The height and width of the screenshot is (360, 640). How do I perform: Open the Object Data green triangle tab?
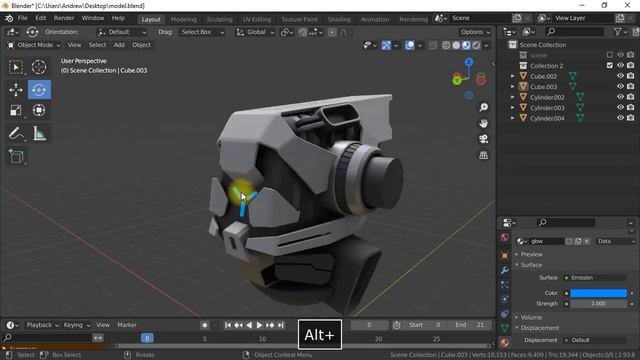coord(504,328)
